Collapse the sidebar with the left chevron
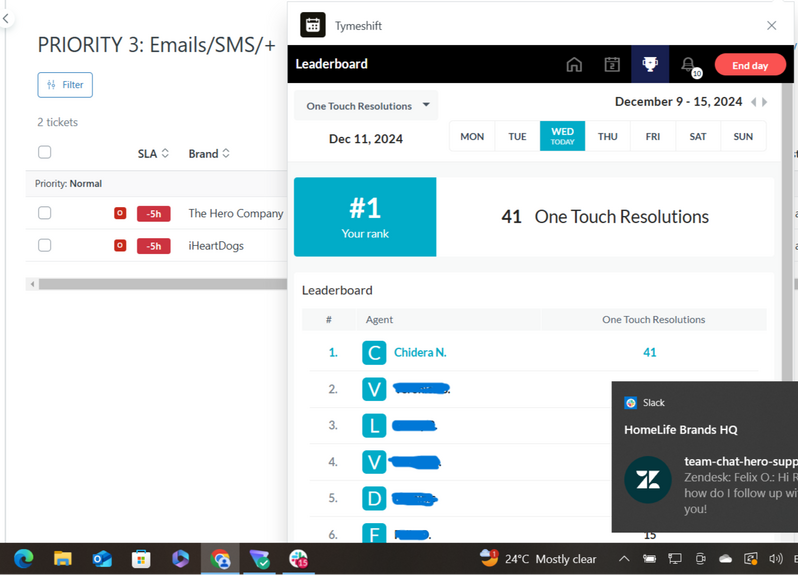The height and width of the screenshot is (575, 798). 6,19
